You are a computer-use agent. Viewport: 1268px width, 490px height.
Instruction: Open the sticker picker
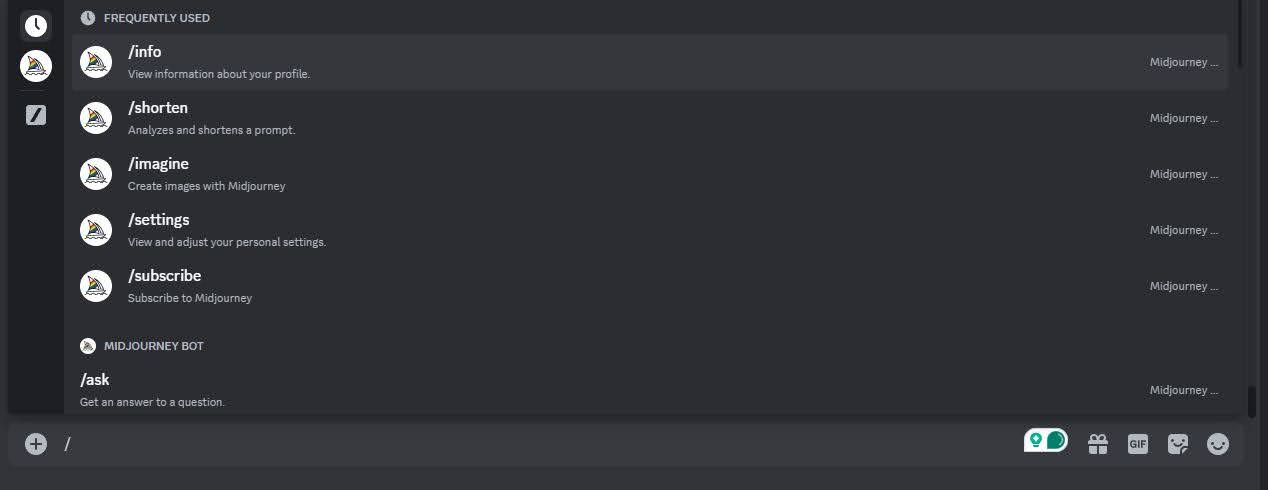pos(1178,444)
